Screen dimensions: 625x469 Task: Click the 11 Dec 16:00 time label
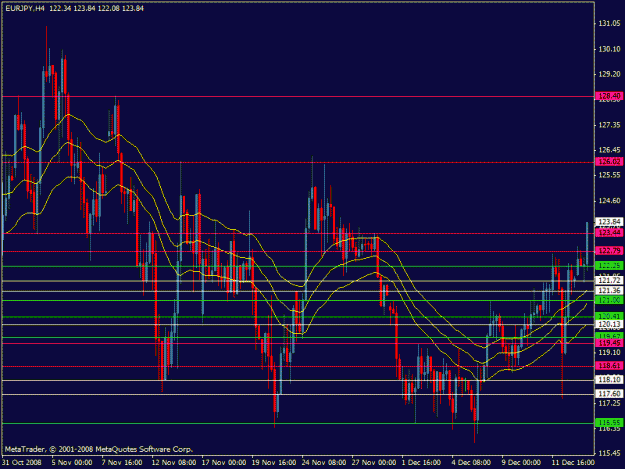coord(573,463)
